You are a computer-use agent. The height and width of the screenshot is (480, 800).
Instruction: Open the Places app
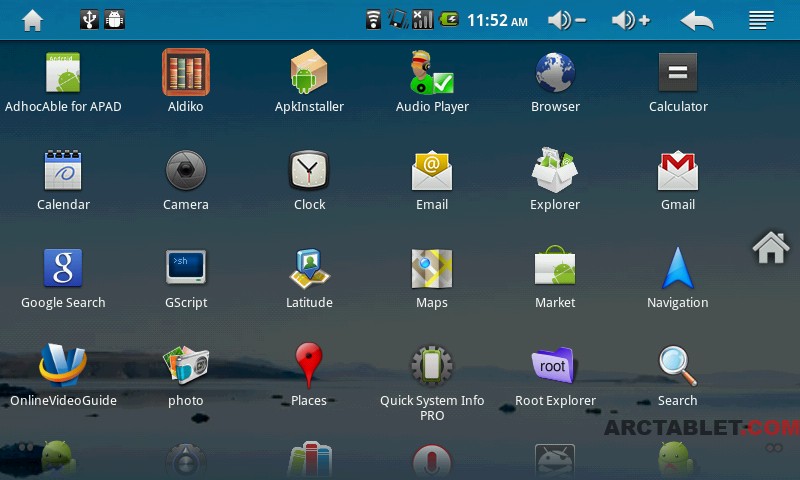point(309,365)
